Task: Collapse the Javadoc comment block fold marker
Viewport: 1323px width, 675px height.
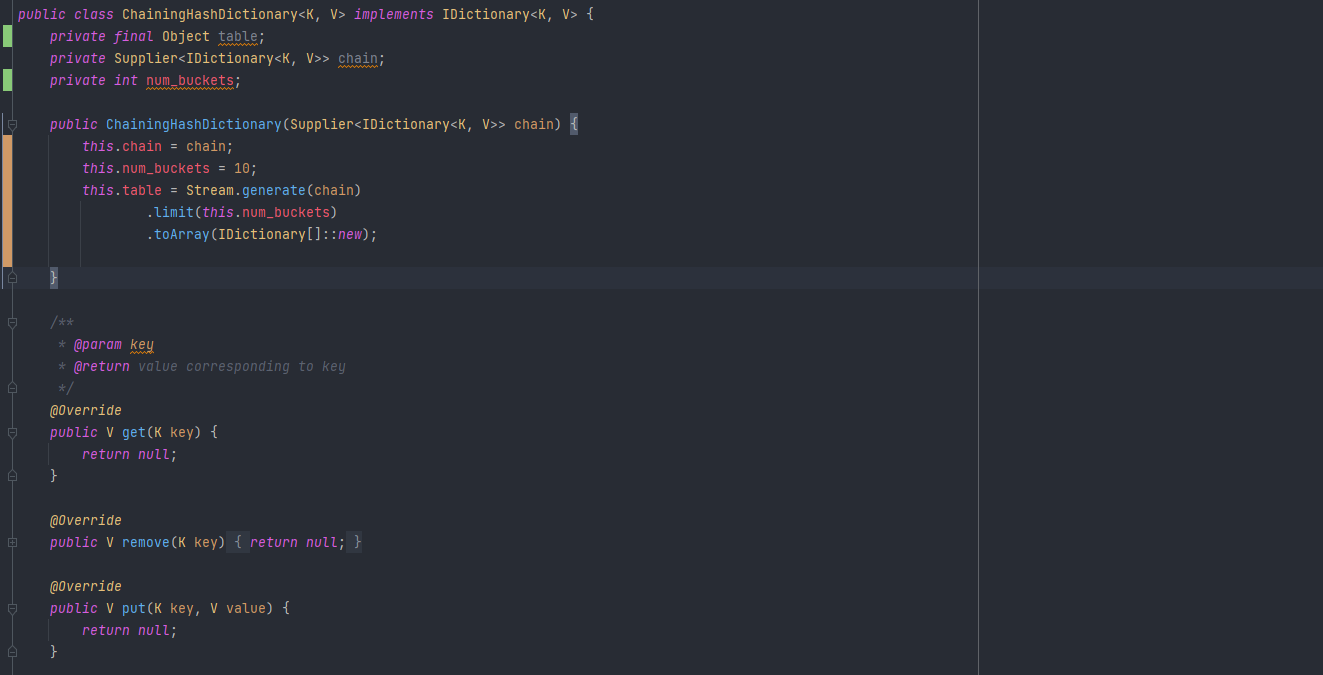Action: point(12,323)
